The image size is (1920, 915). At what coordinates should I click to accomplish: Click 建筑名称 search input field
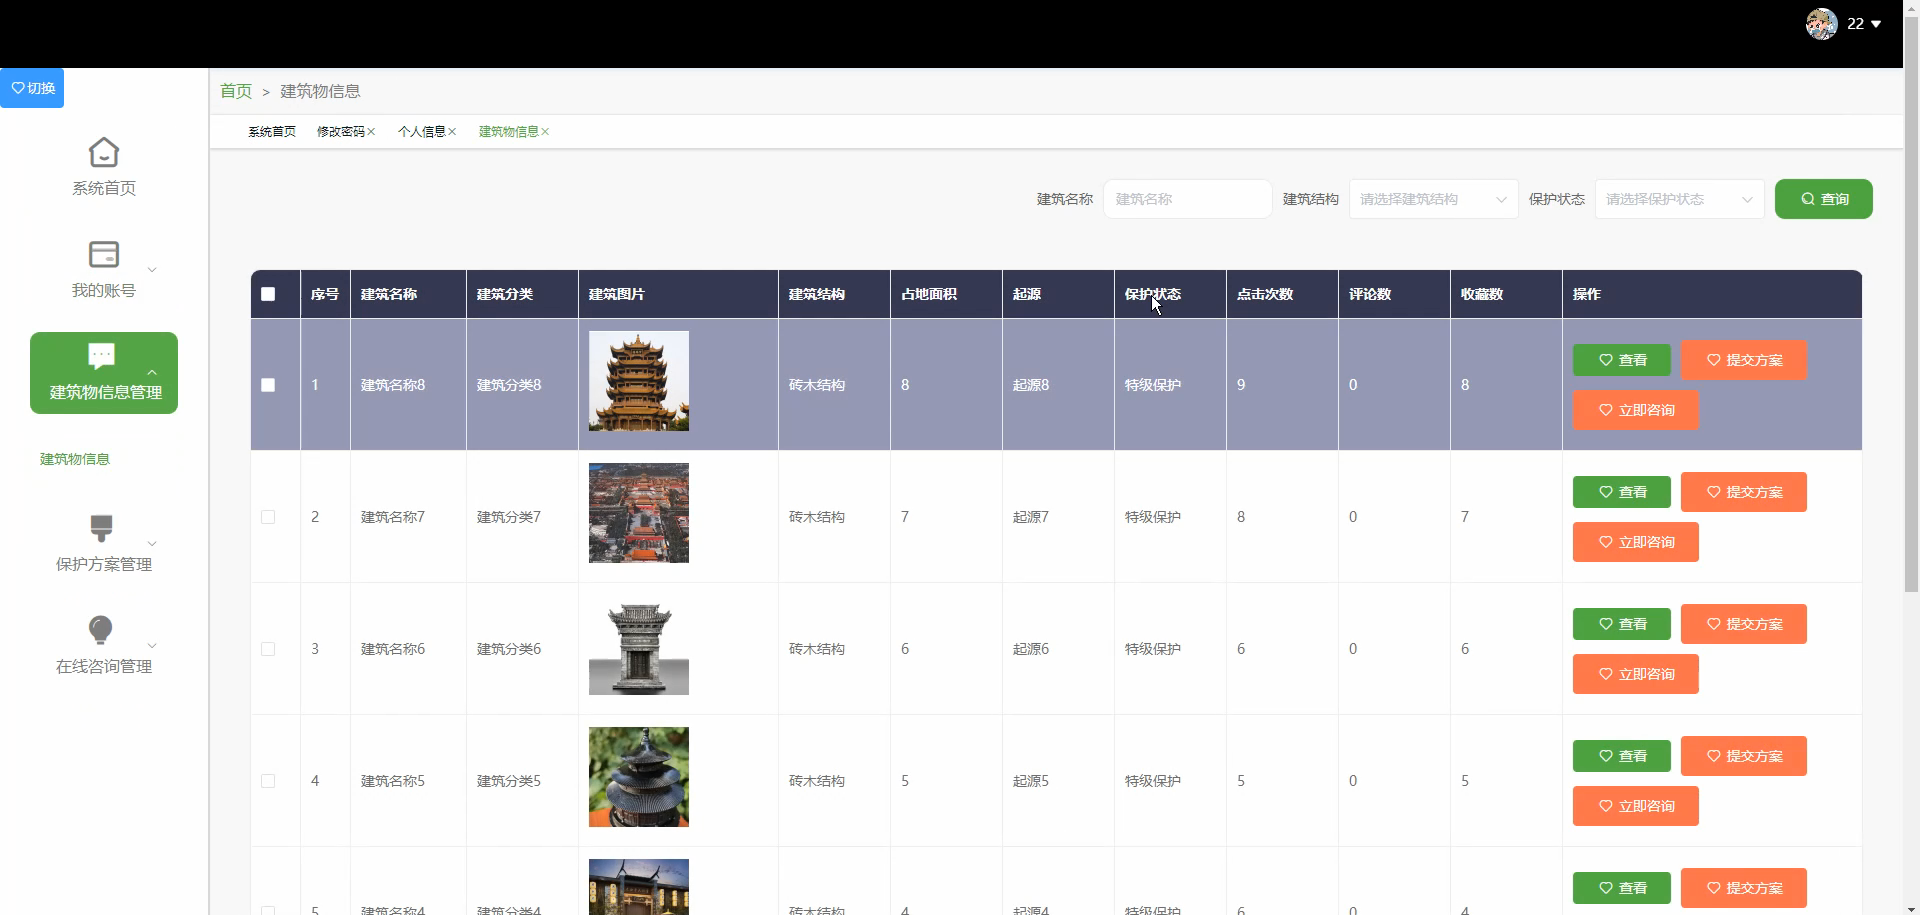1187,199
